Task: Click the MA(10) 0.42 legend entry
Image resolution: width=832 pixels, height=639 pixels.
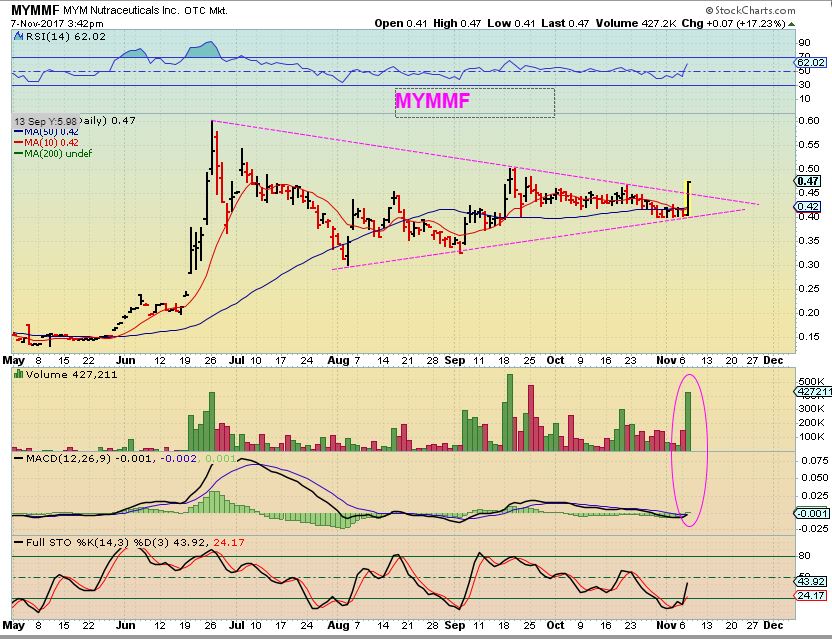Action: coord(46,142)
